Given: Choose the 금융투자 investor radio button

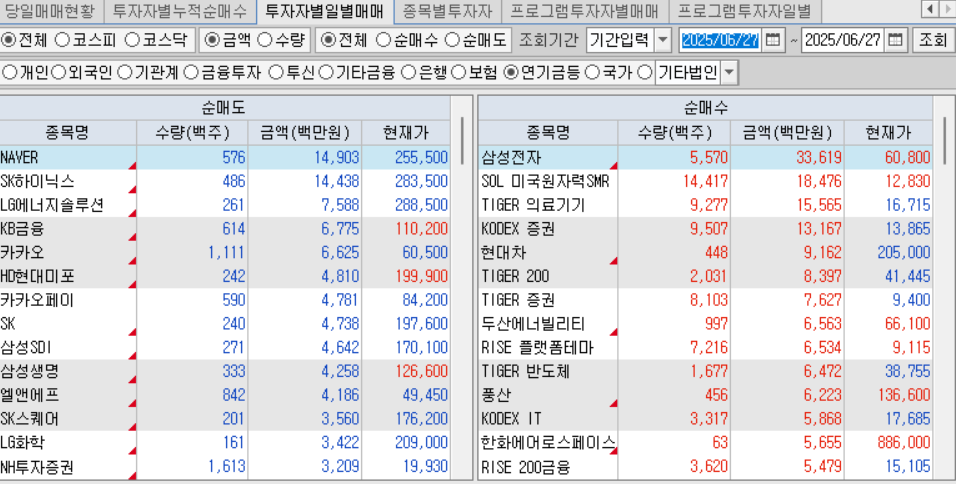Looking at the screenshot, I should (x=191, y=73).
